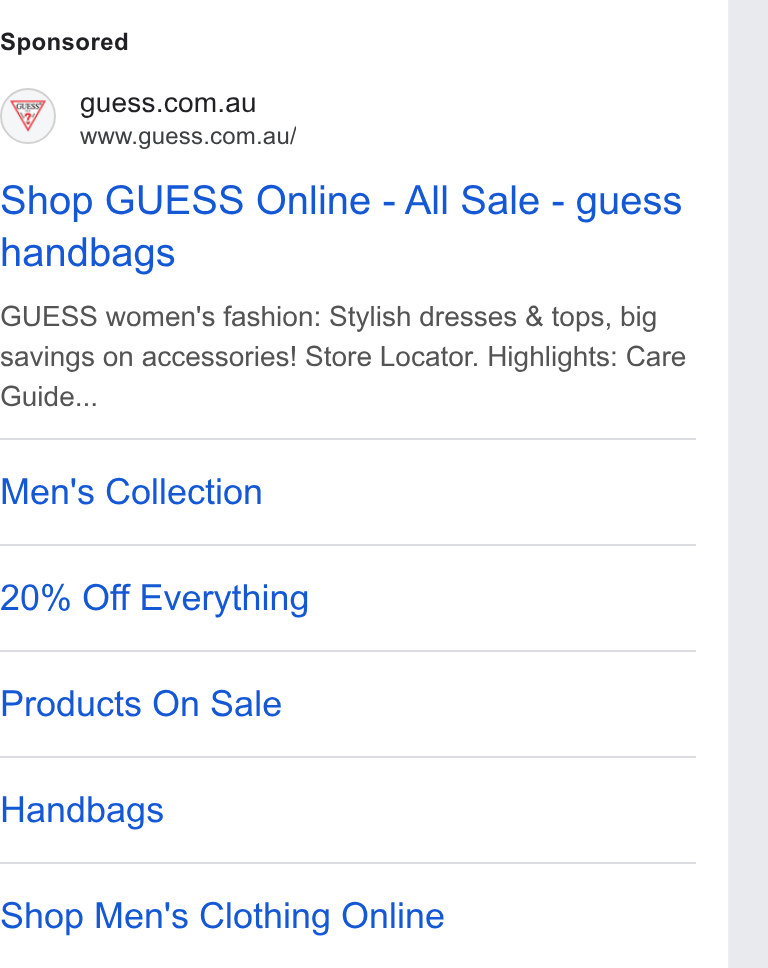Click the "All Sale" part of headline

click(472, 201)
